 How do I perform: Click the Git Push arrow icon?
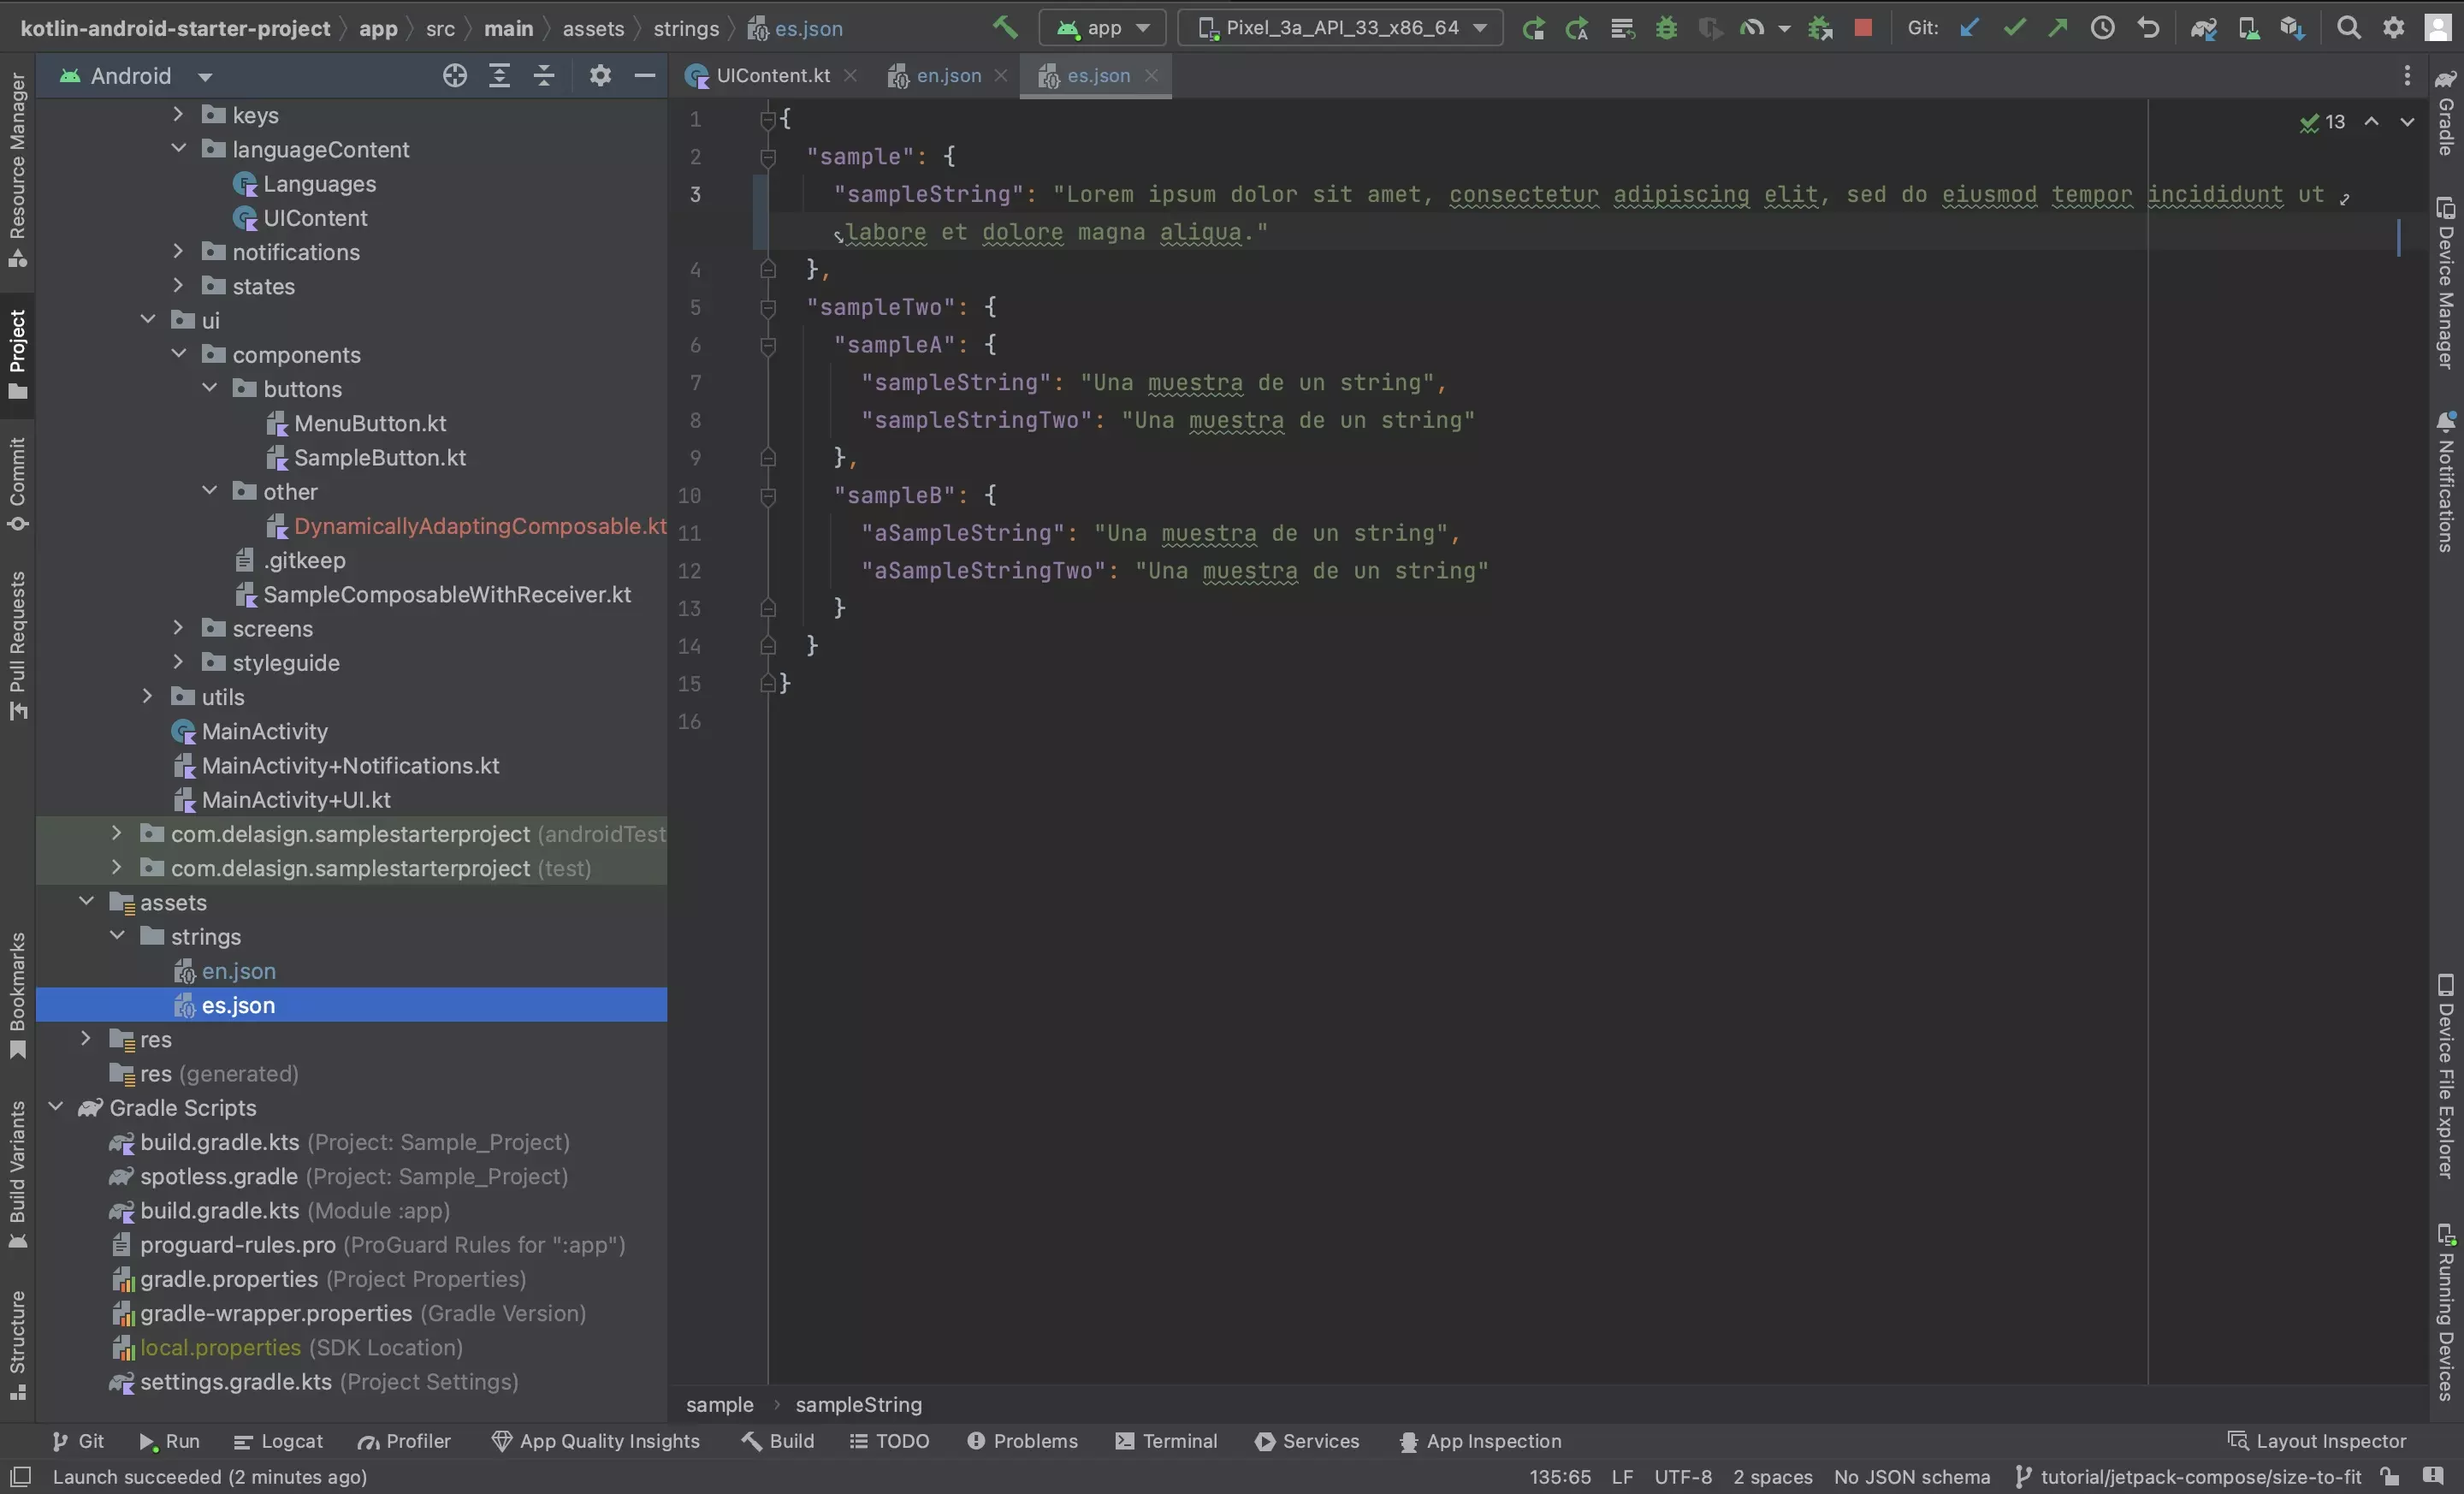2057,28
